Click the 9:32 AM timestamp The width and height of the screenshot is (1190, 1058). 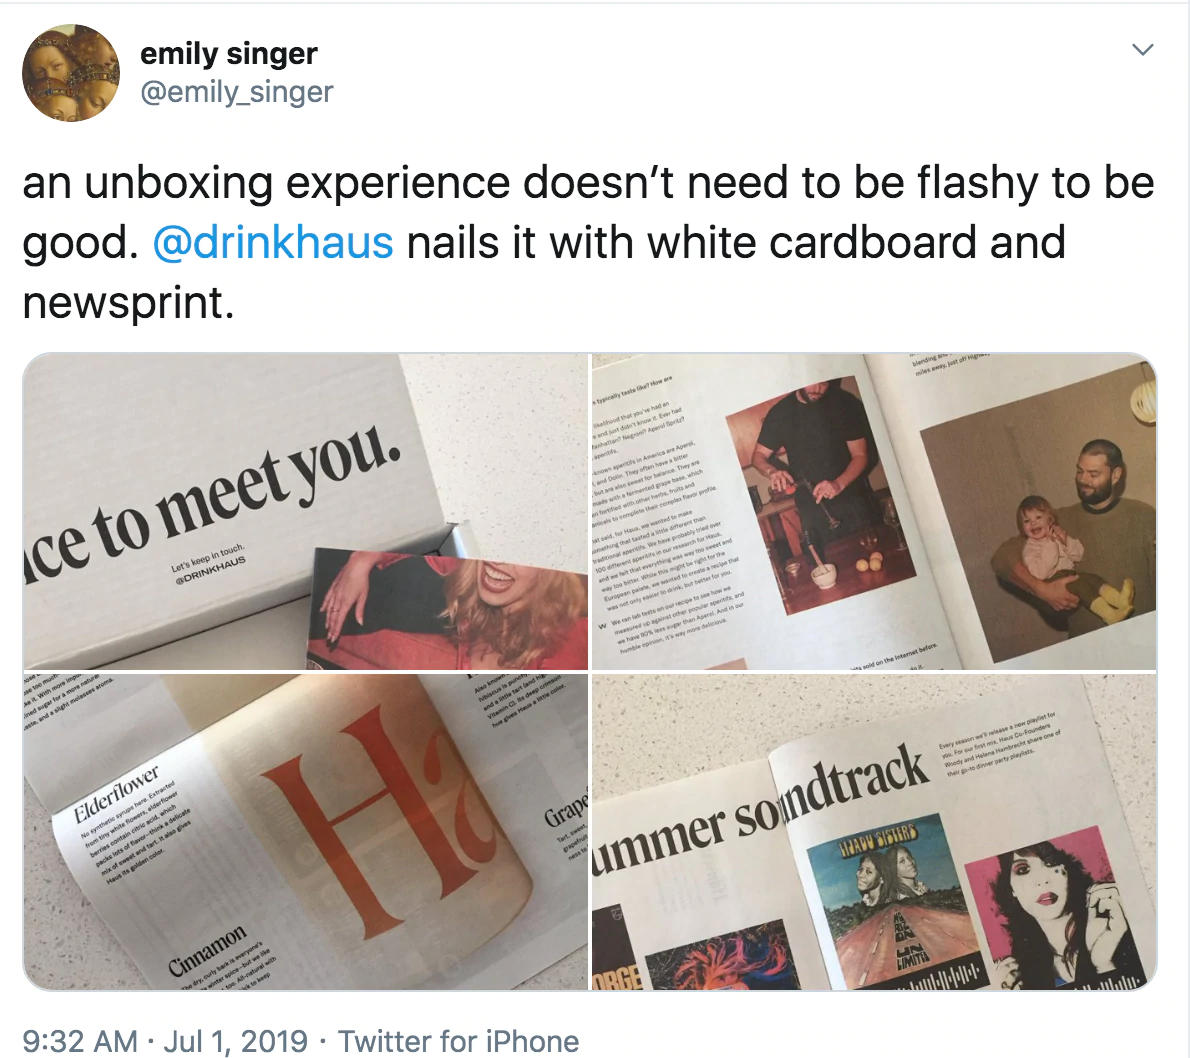tap(80, 1041)
